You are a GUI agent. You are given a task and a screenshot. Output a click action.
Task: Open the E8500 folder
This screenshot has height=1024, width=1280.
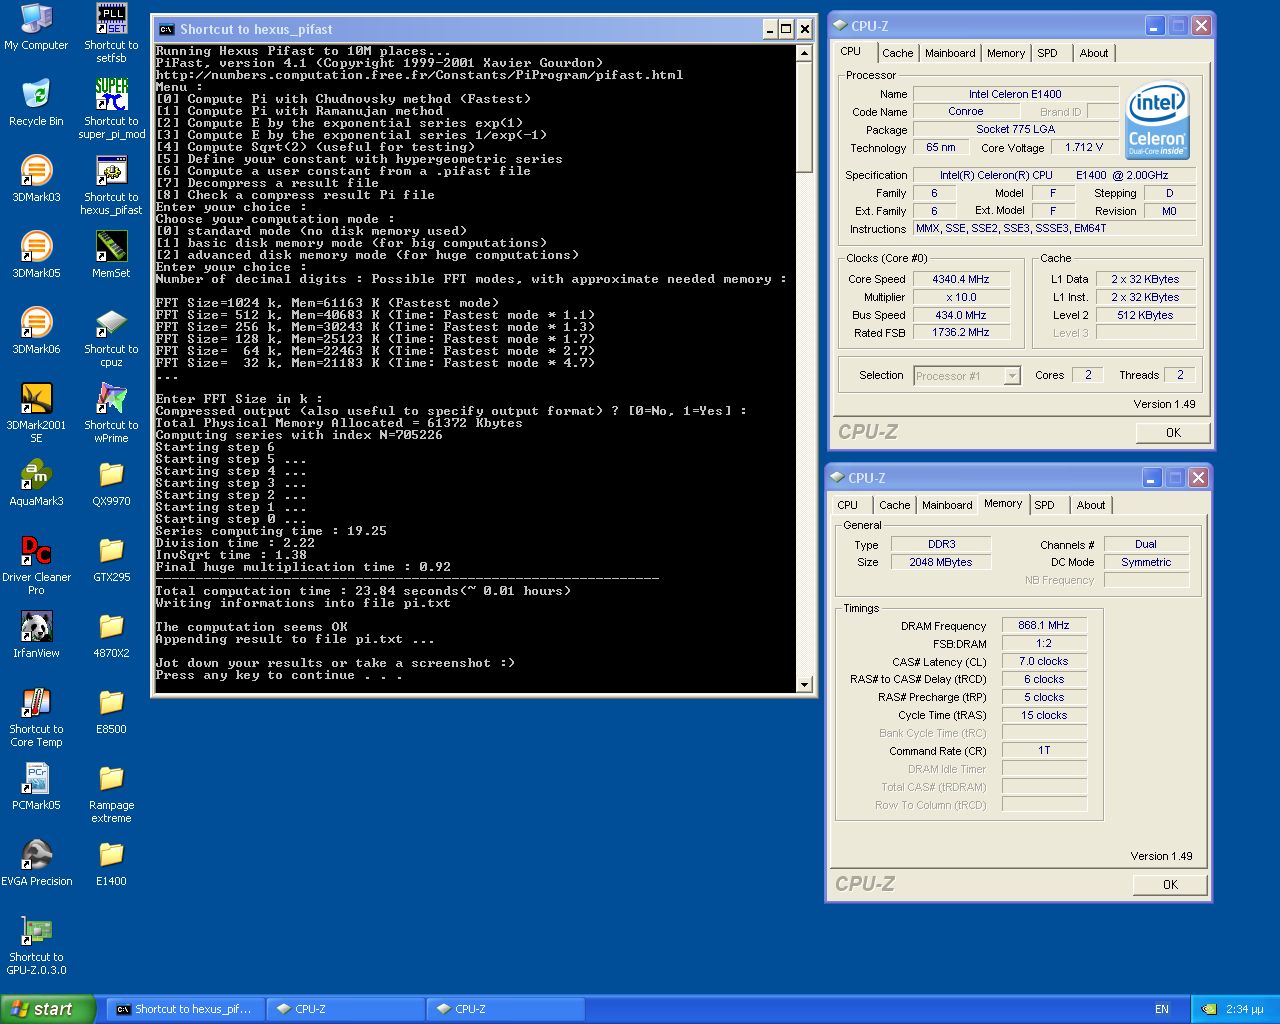[111, 712]
